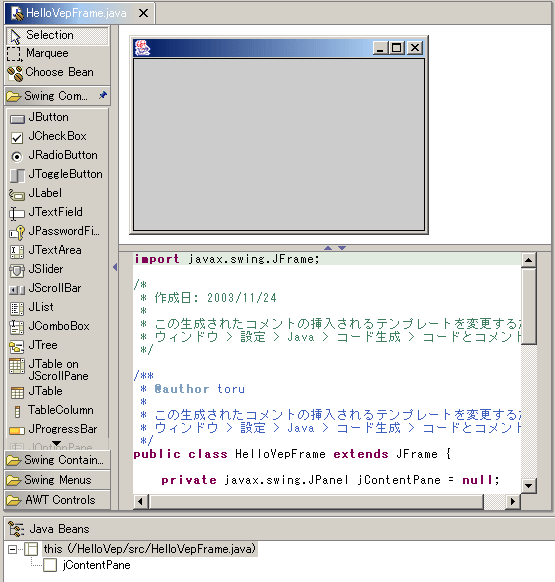This screenshot has width=555, height=582.
Task: Expand the Swing Containers palette drawer
Action: click(58, 460)
